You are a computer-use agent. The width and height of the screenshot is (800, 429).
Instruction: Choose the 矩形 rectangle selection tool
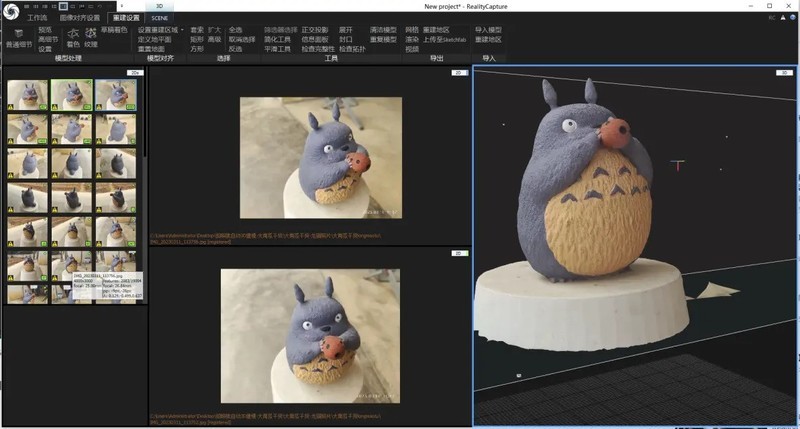pyautogui.click(x=197, y=39)
